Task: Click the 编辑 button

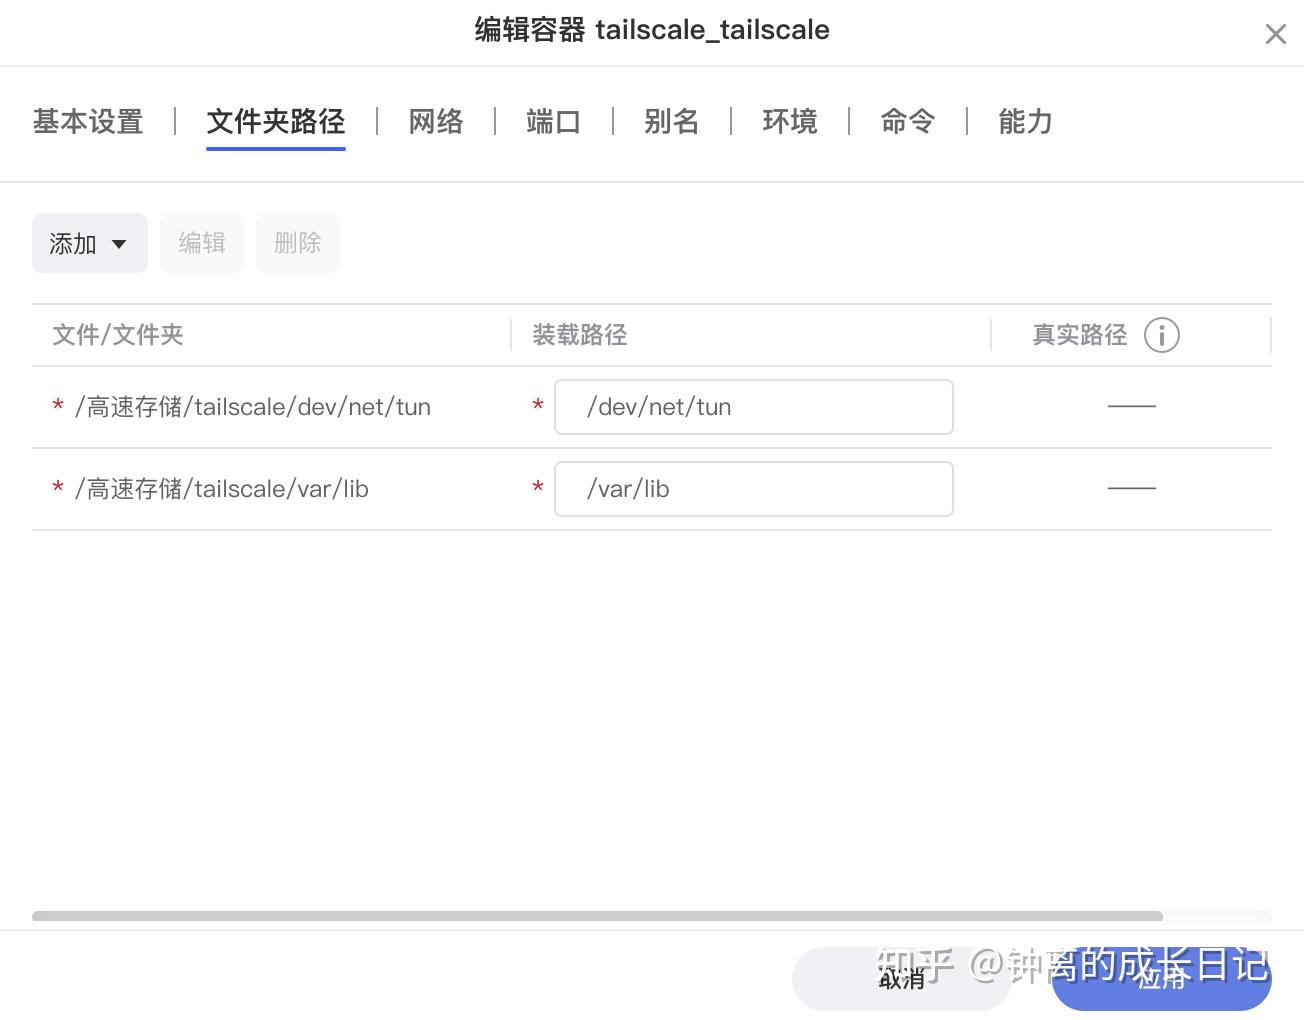Action: tap(202, 242)
